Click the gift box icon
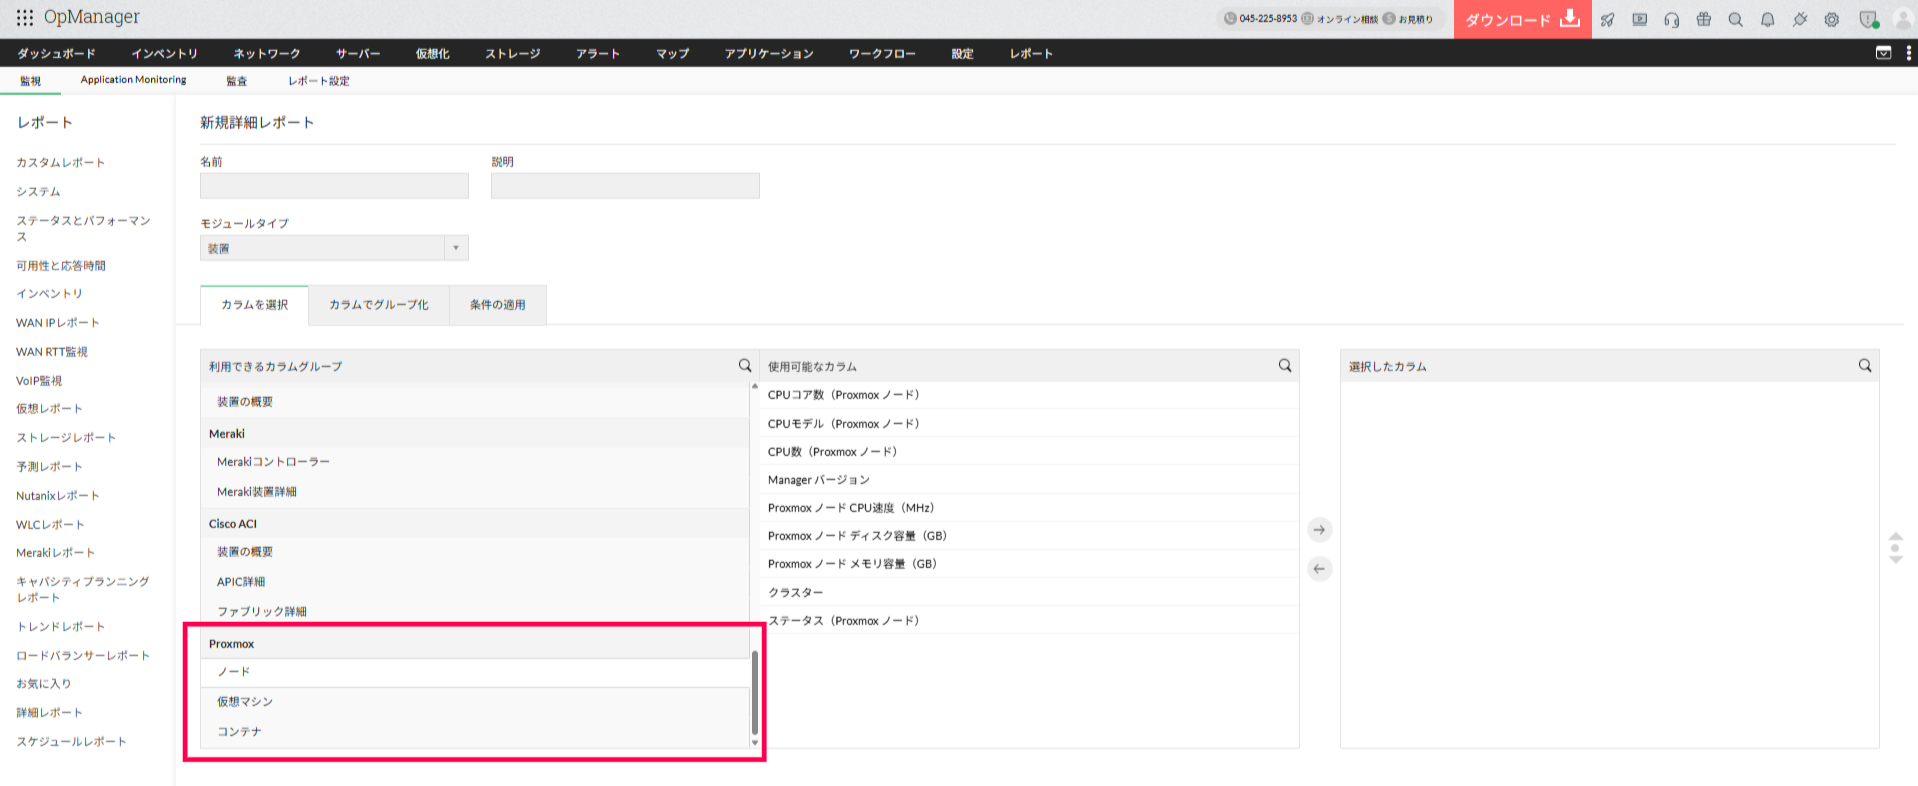 tap(1703, 19)
